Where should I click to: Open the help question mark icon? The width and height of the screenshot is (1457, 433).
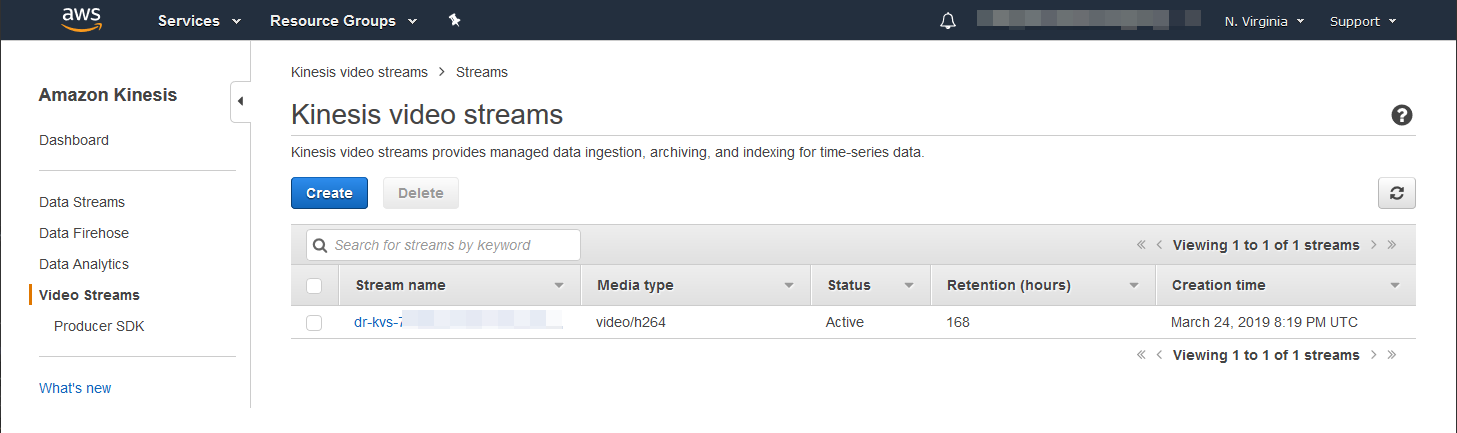[1402, 115]
